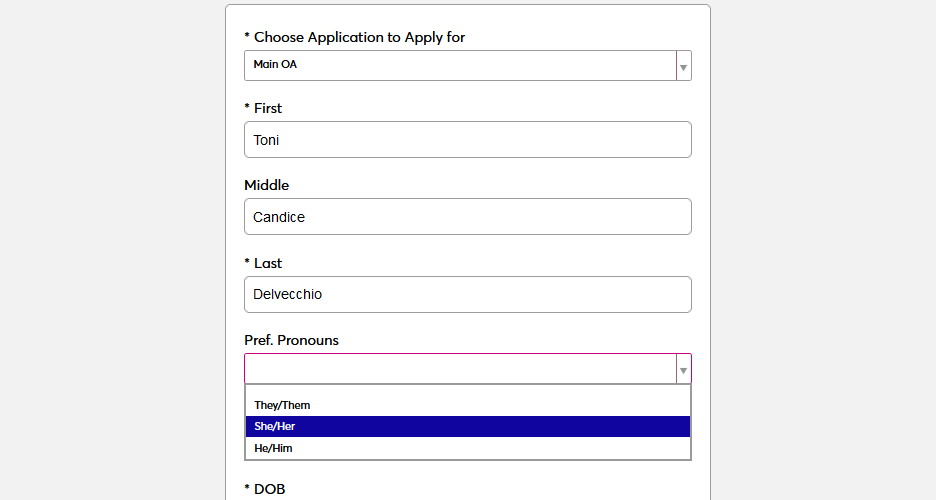Click the required asterisk before DOB
This screenshot has width=936, height=500.
click(247, 489)
